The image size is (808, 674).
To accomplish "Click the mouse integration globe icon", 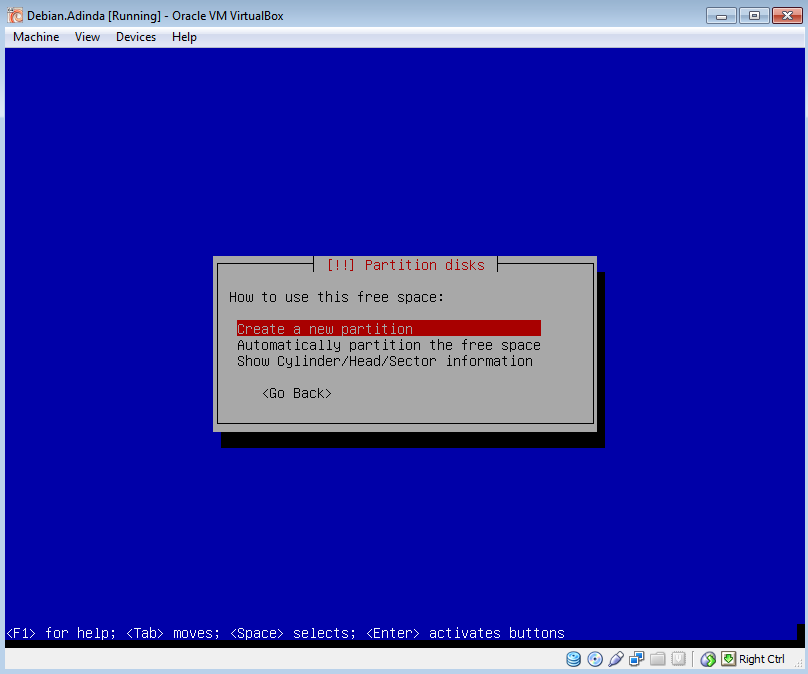I will pos(708,659).
